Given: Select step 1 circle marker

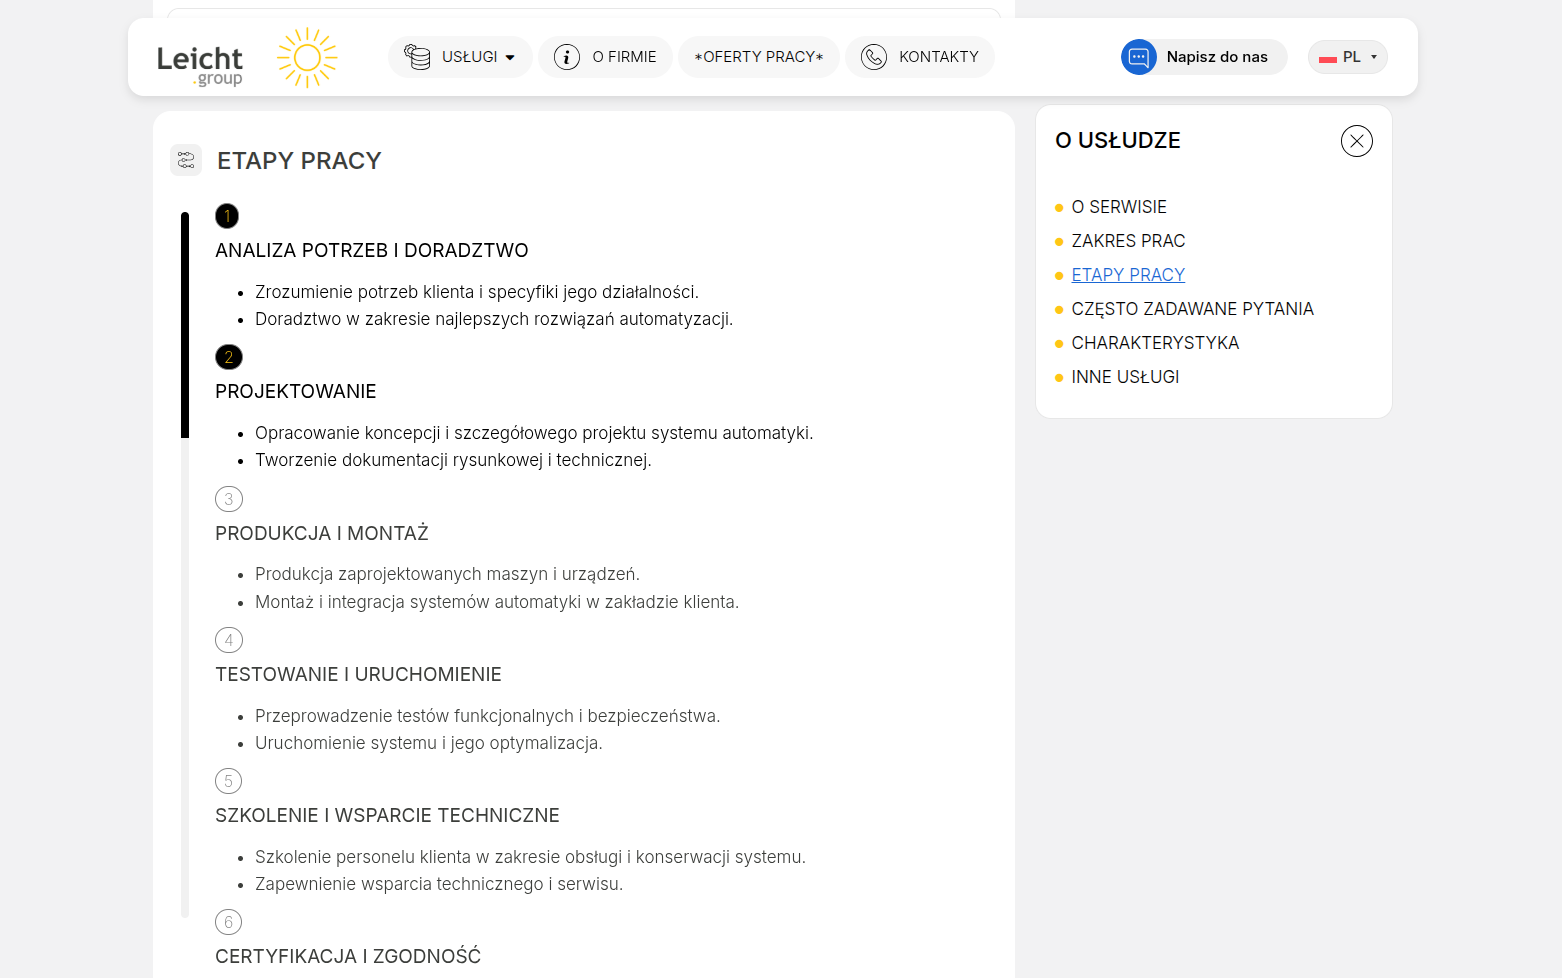Looking at the screenshot, I should (227, 216).
